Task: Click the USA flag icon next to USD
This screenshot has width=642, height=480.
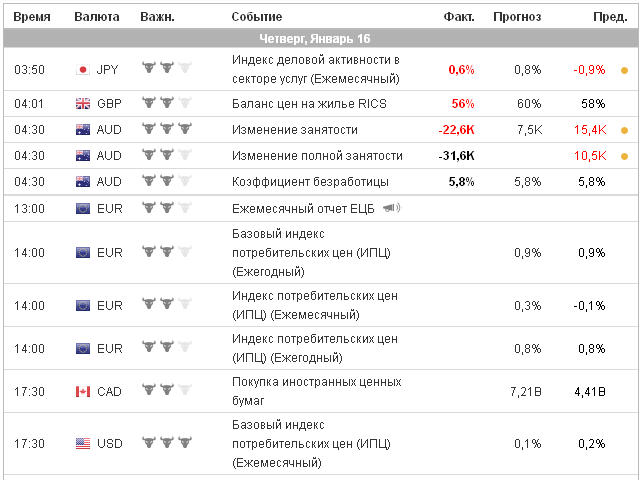Action: (x=83, y=443)
